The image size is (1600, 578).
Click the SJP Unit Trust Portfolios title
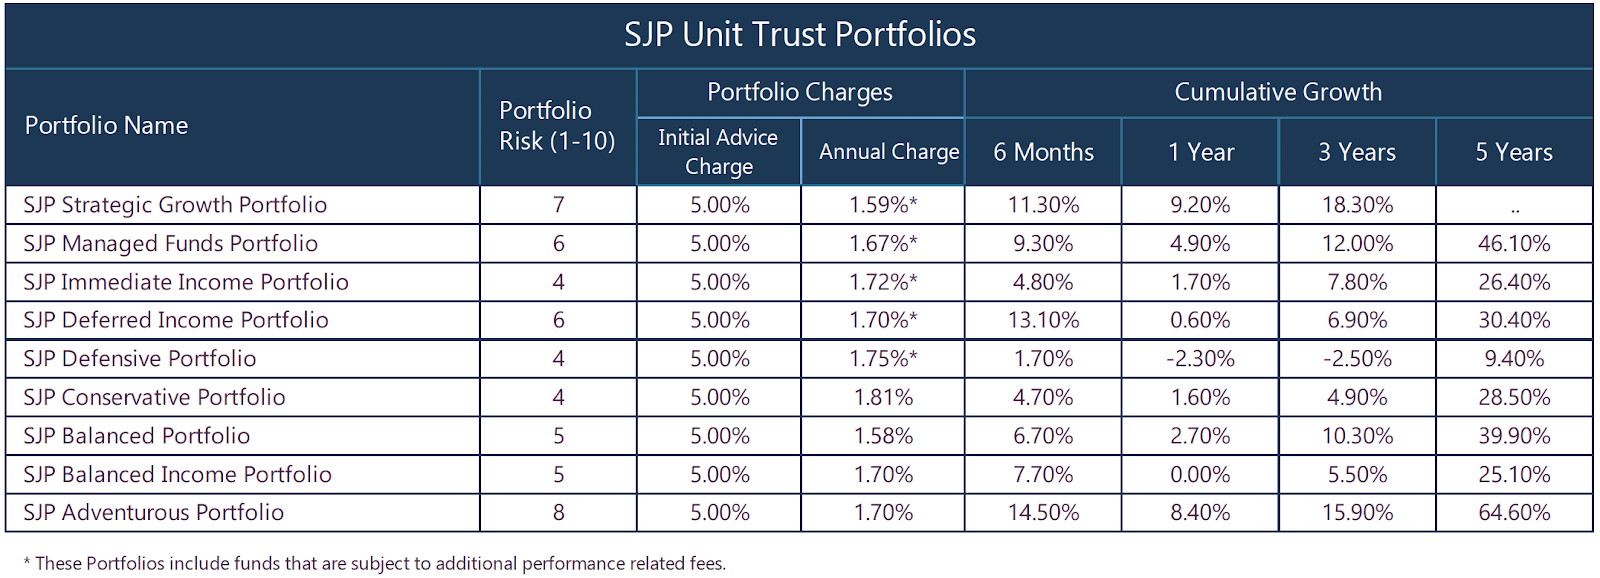[x=800, y=35]
